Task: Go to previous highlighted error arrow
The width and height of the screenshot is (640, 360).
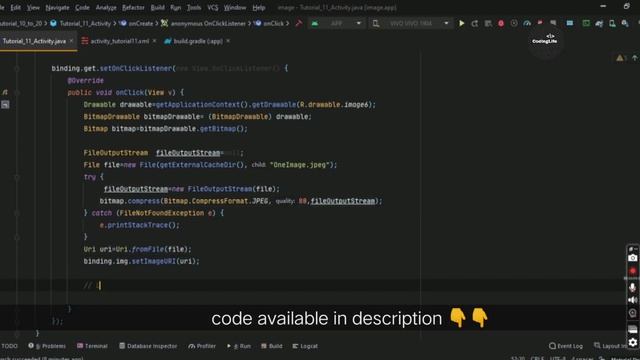Action: click(635, 58)
